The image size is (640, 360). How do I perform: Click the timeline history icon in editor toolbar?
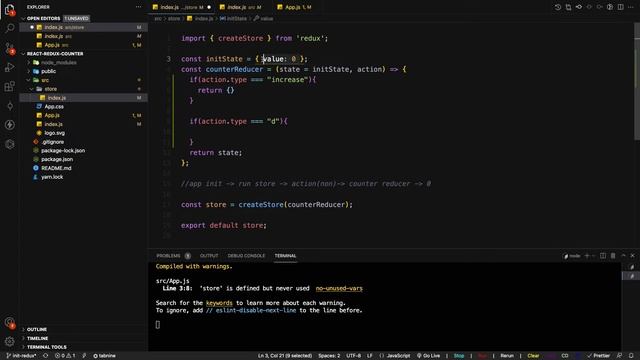[558, 7]
